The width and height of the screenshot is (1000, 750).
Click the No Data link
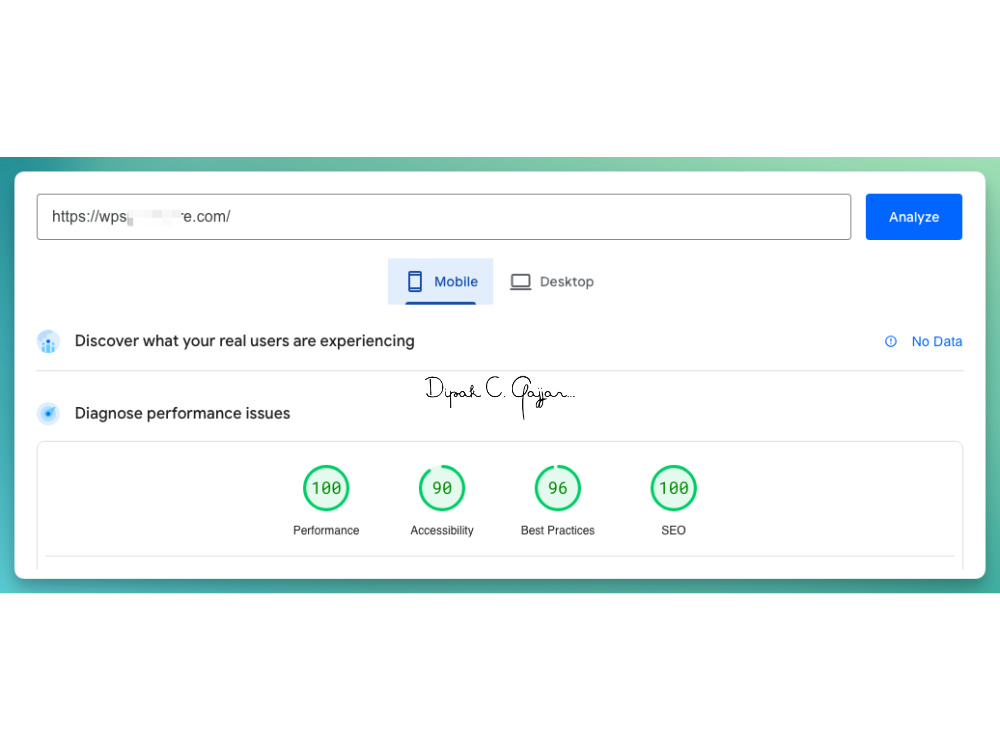(936, 341)
